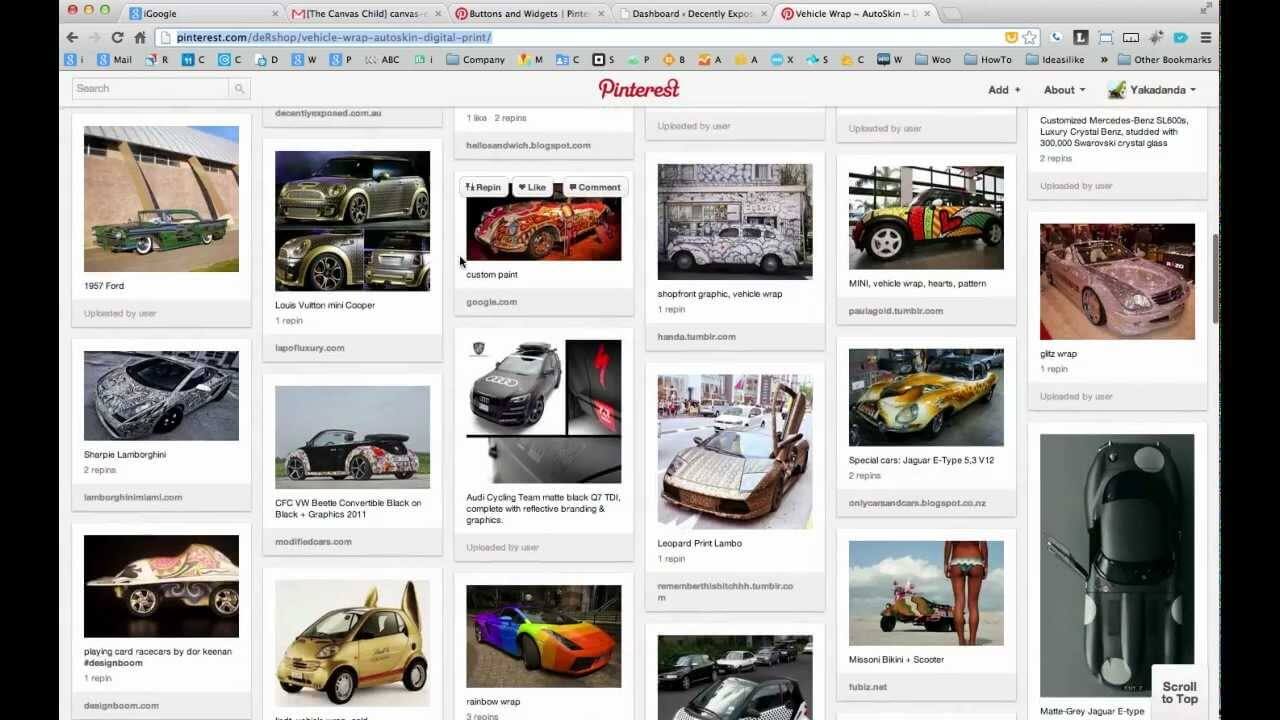Open the Add menu on Pinterest

click(1004, 89)
